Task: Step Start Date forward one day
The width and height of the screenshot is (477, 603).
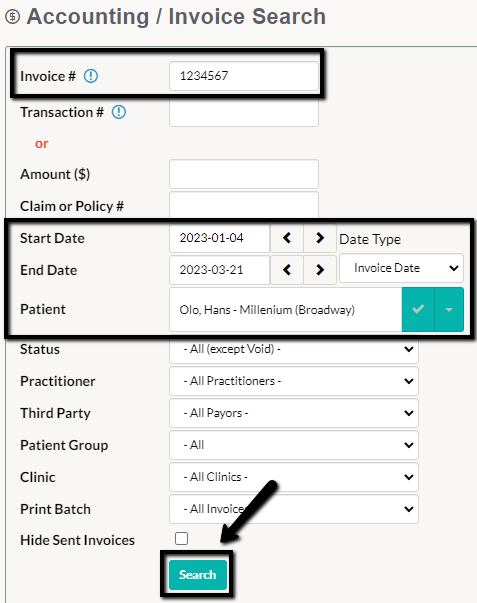Action: pyautogui.click(x=320, y=238)
